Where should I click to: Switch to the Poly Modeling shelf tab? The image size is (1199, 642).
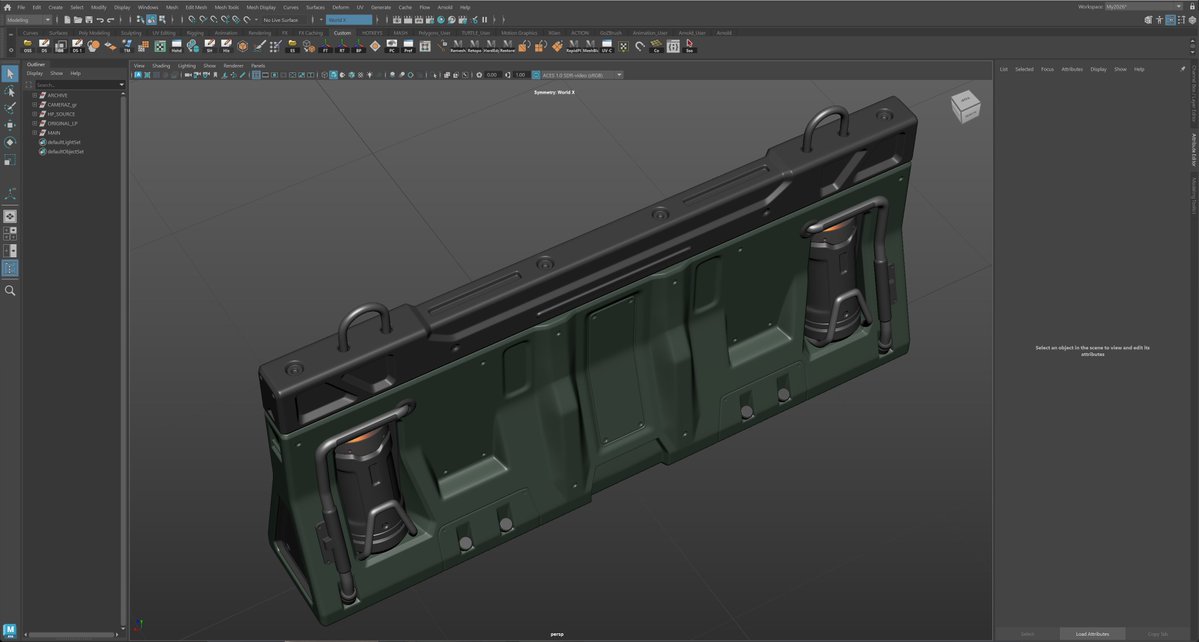pos(94,33)
